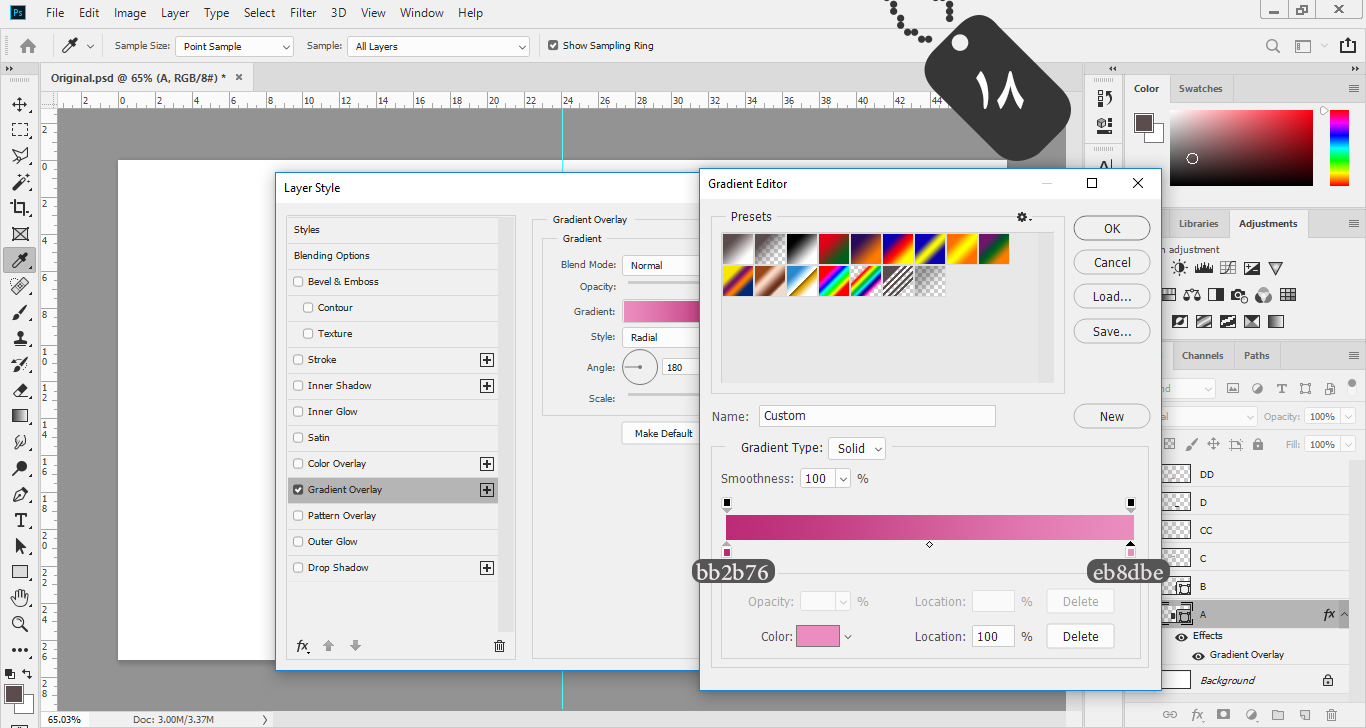The image size is (1366, 728).
Task: Select the Rectangular Marquee tool
Action: pyautogui.click(x=20, y=130)
